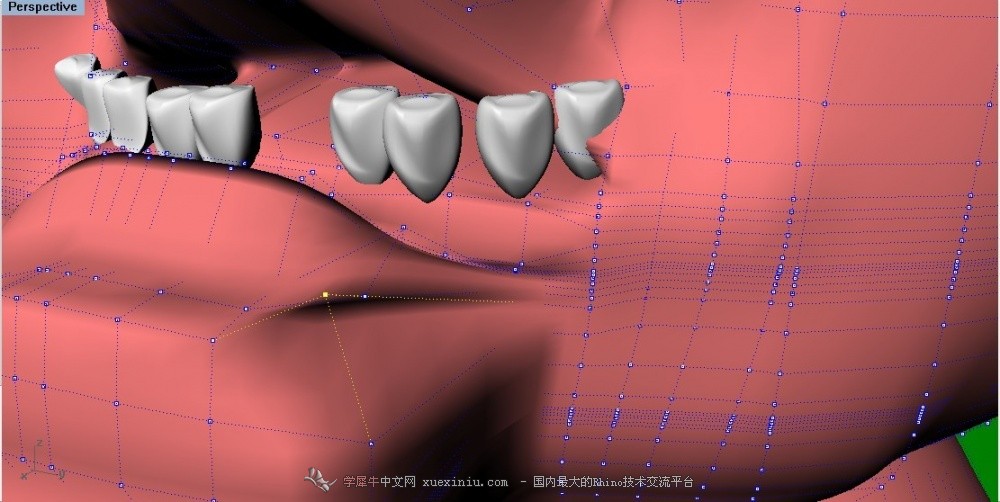The width and height of the screenshot is (1000, 502).
Task: Select the yellow highlighted control point
Action: [x=325, y=295]
